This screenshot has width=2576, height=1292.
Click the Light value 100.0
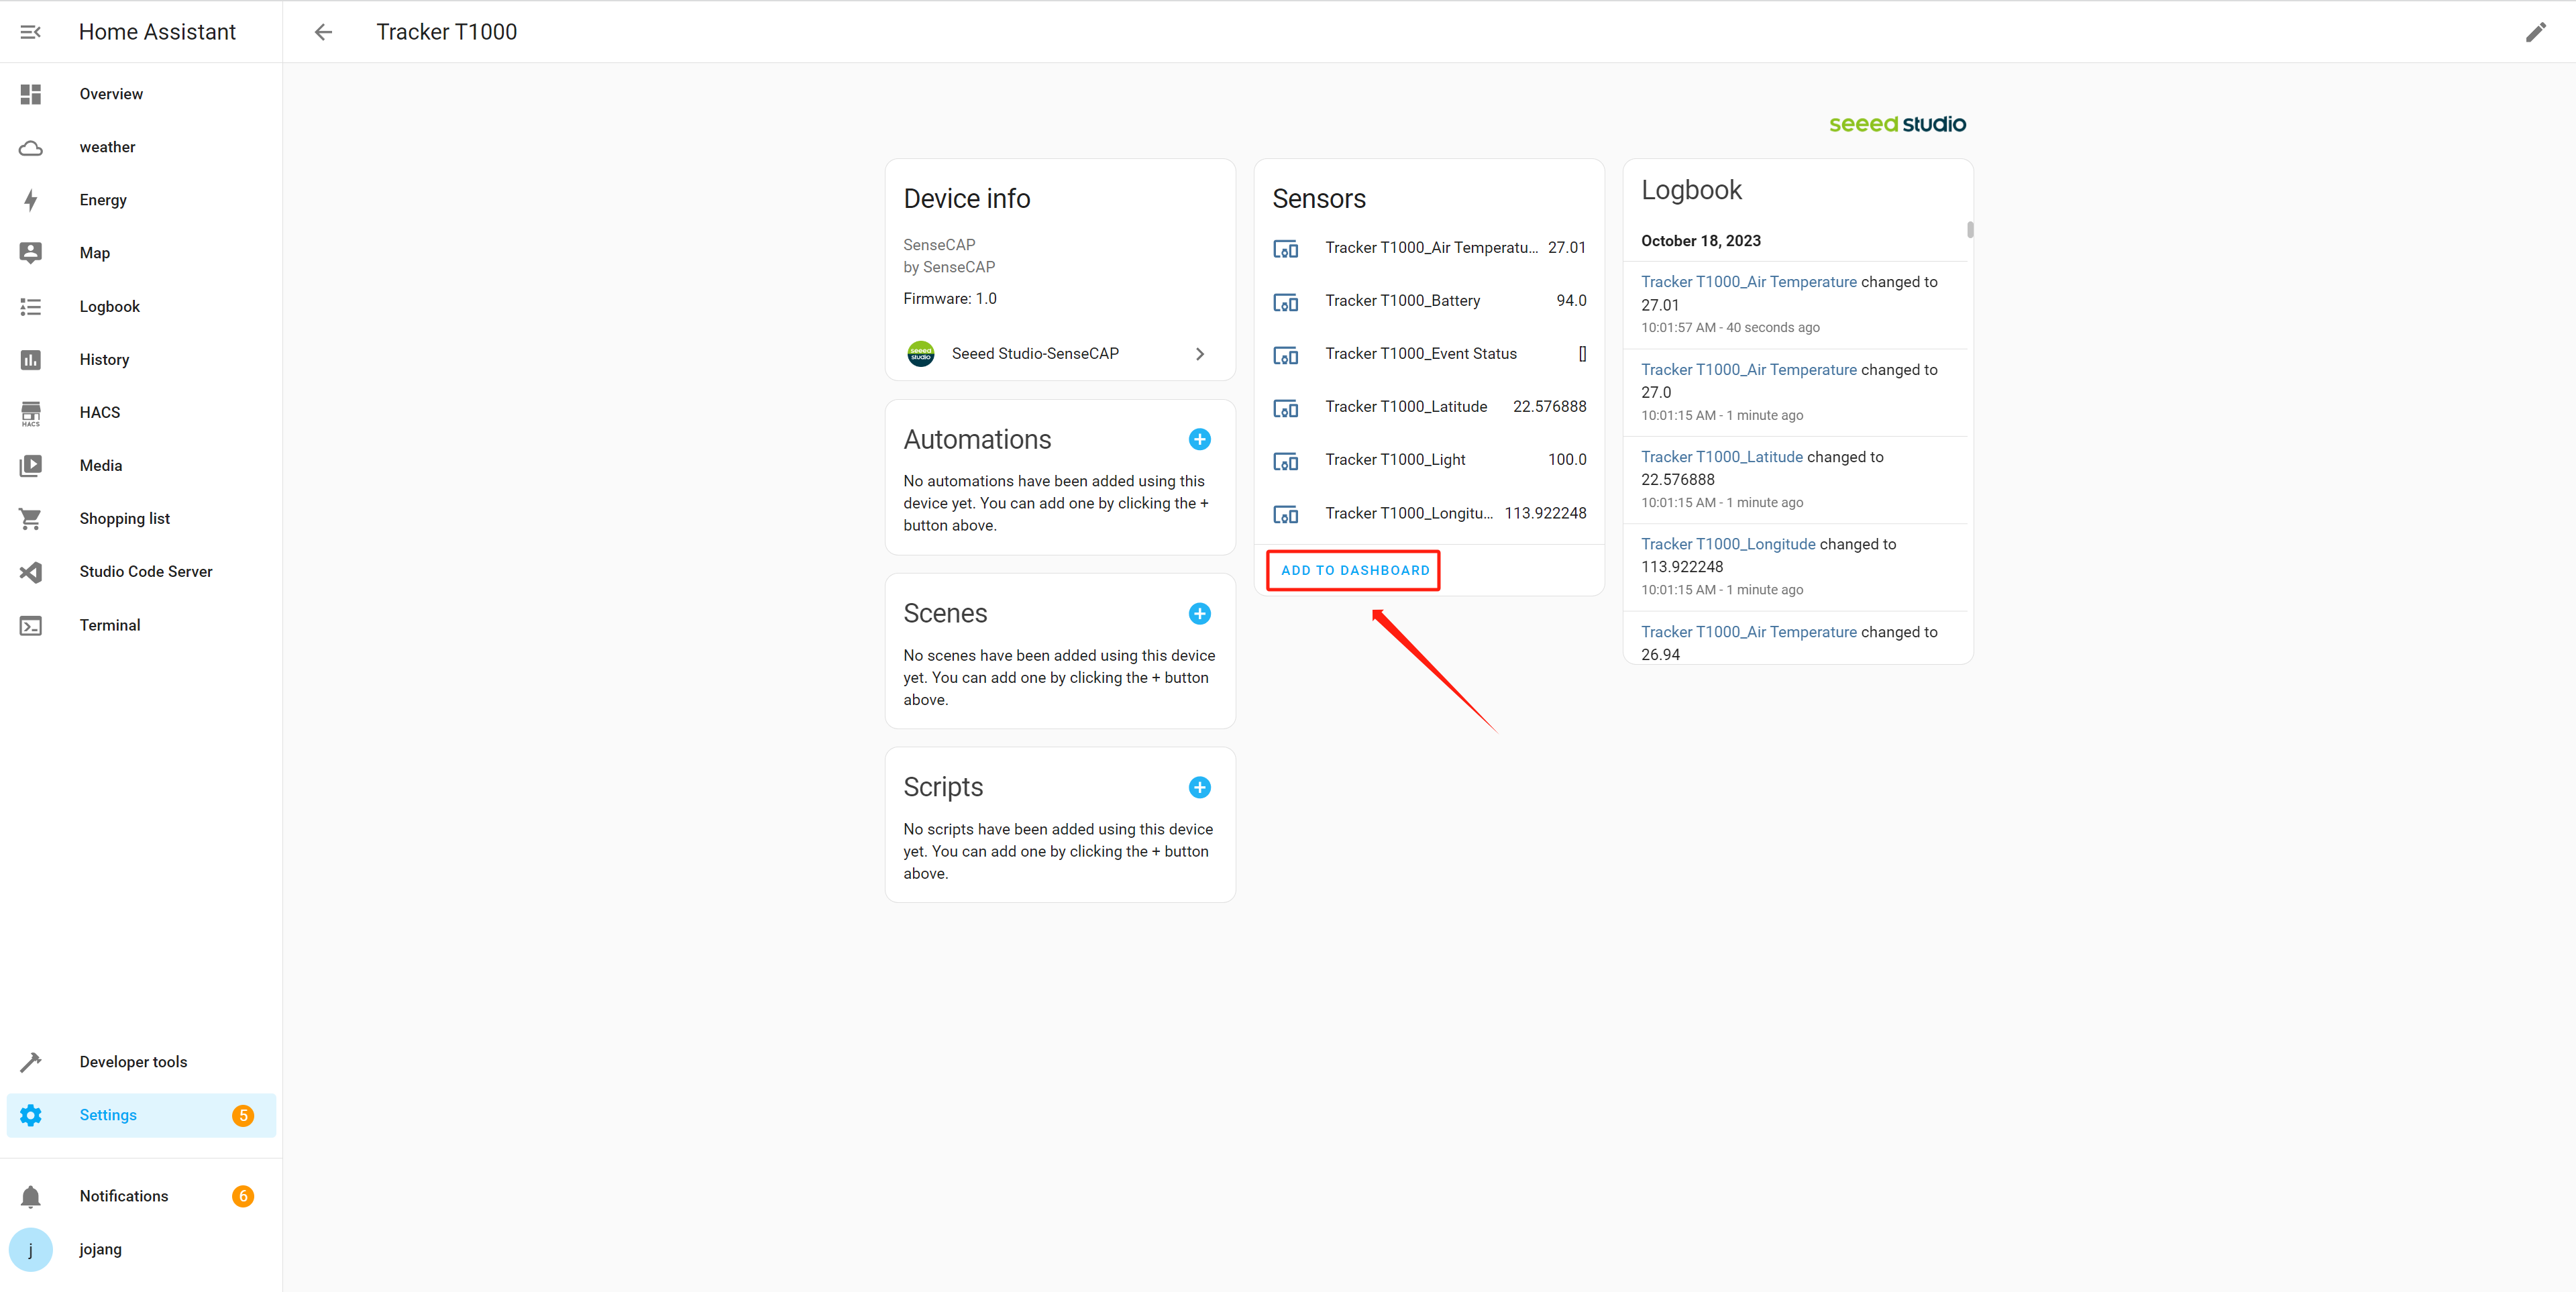[1567, 460]
